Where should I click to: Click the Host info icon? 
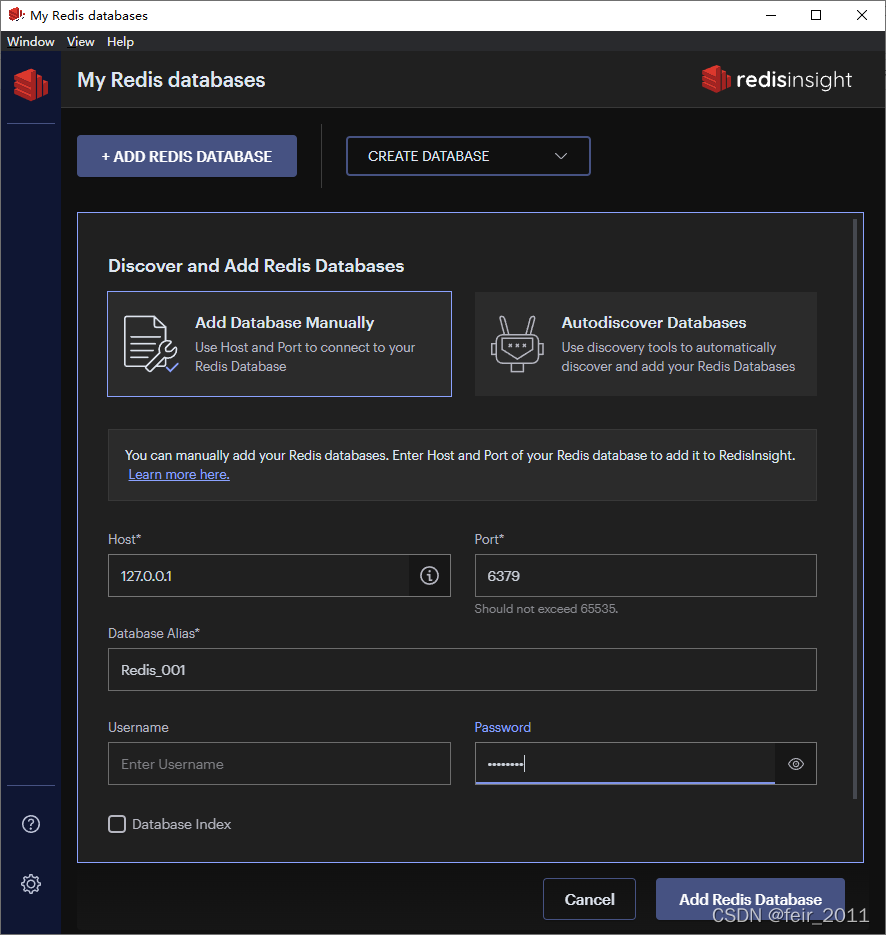point(429,575)
